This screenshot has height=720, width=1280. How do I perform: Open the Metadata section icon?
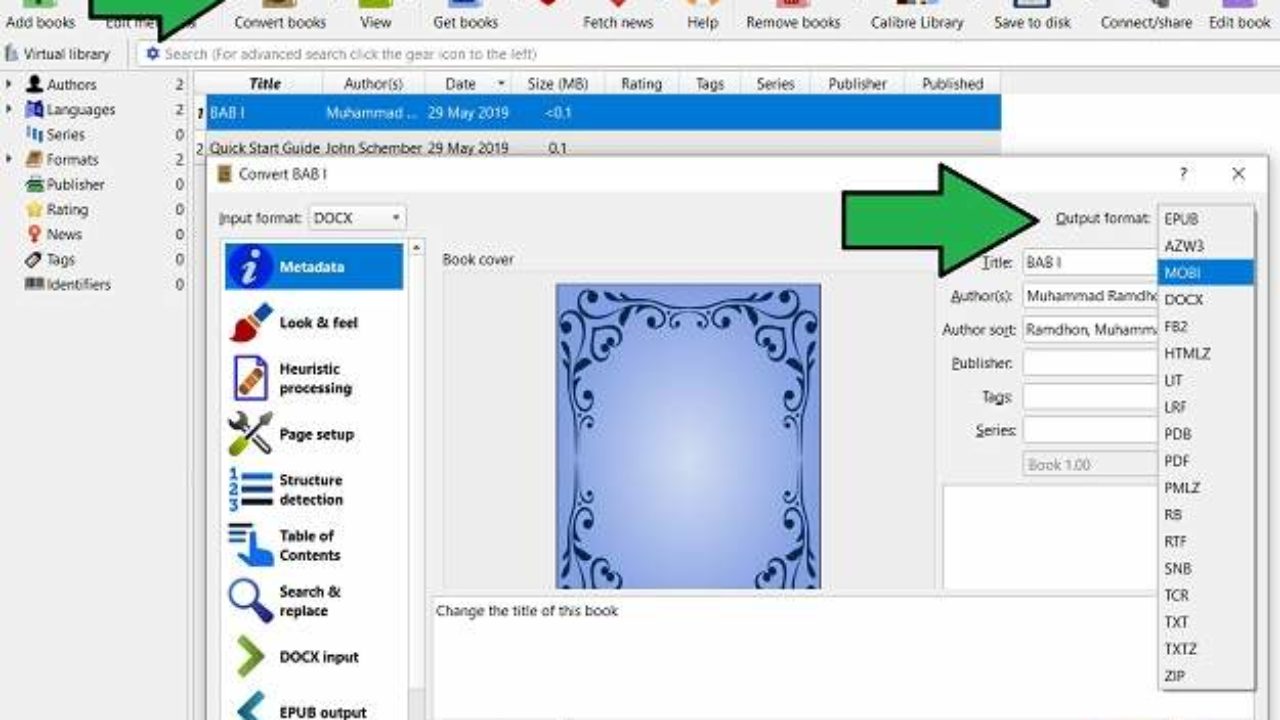pyautogui.click(x=250, y=267)
